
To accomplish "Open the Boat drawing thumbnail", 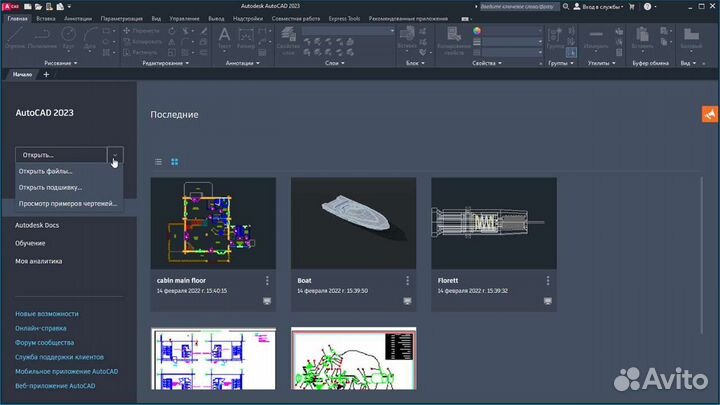I will click(354, 223).
